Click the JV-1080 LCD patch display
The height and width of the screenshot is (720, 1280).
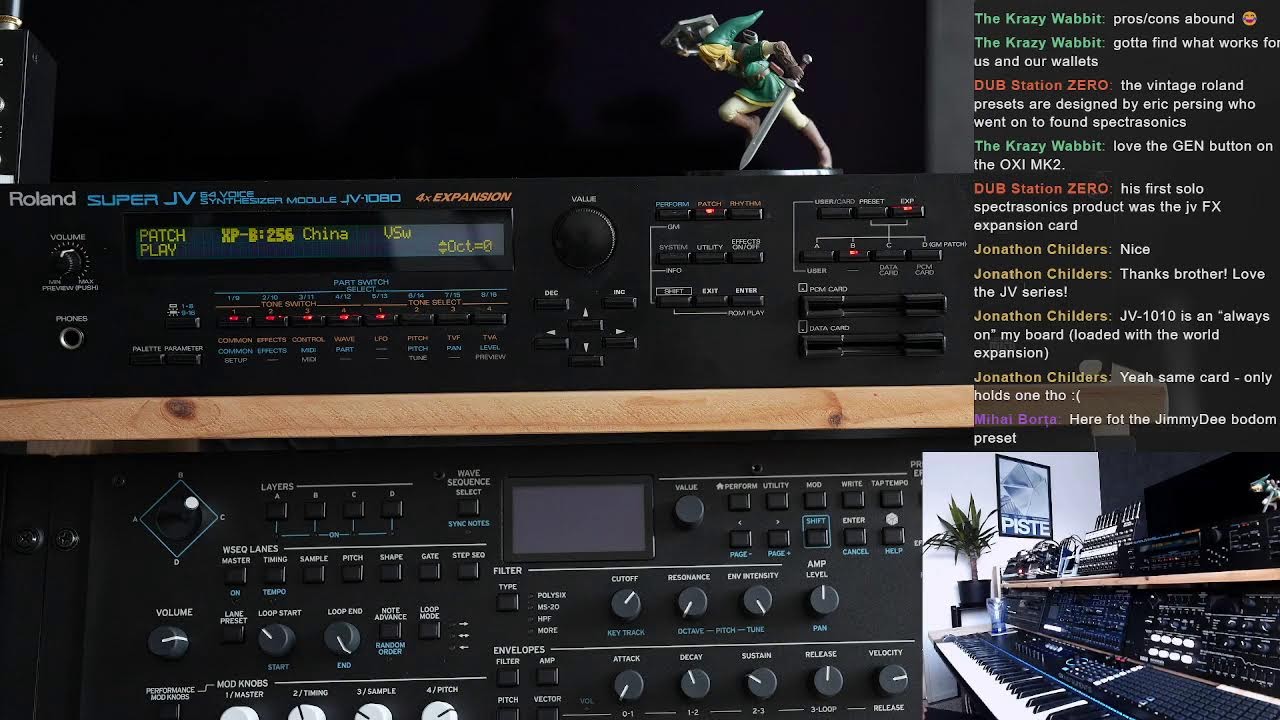pyautogui.click(x=320, y=241)
